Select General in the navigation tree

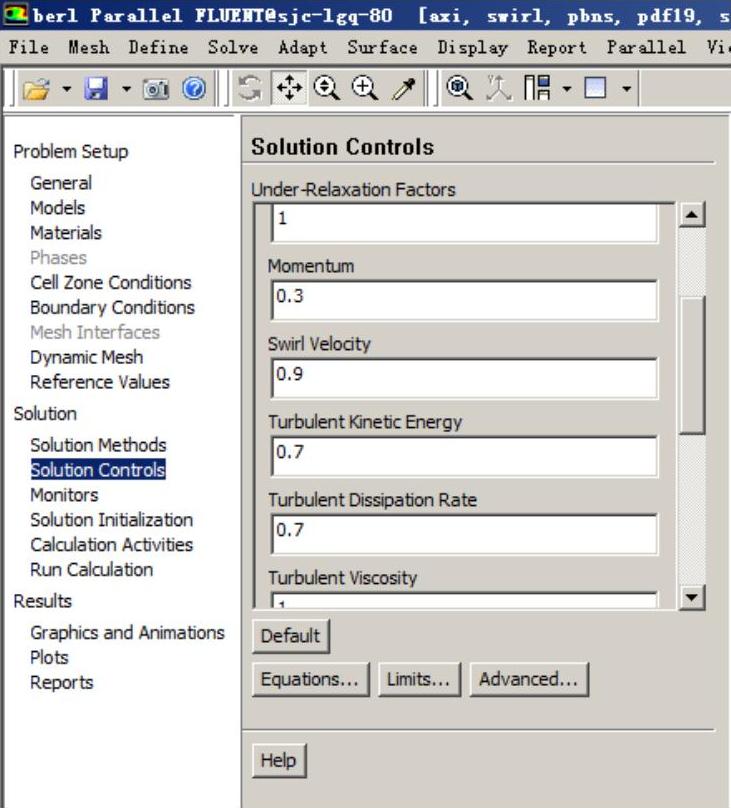click(x=61, y=183)
